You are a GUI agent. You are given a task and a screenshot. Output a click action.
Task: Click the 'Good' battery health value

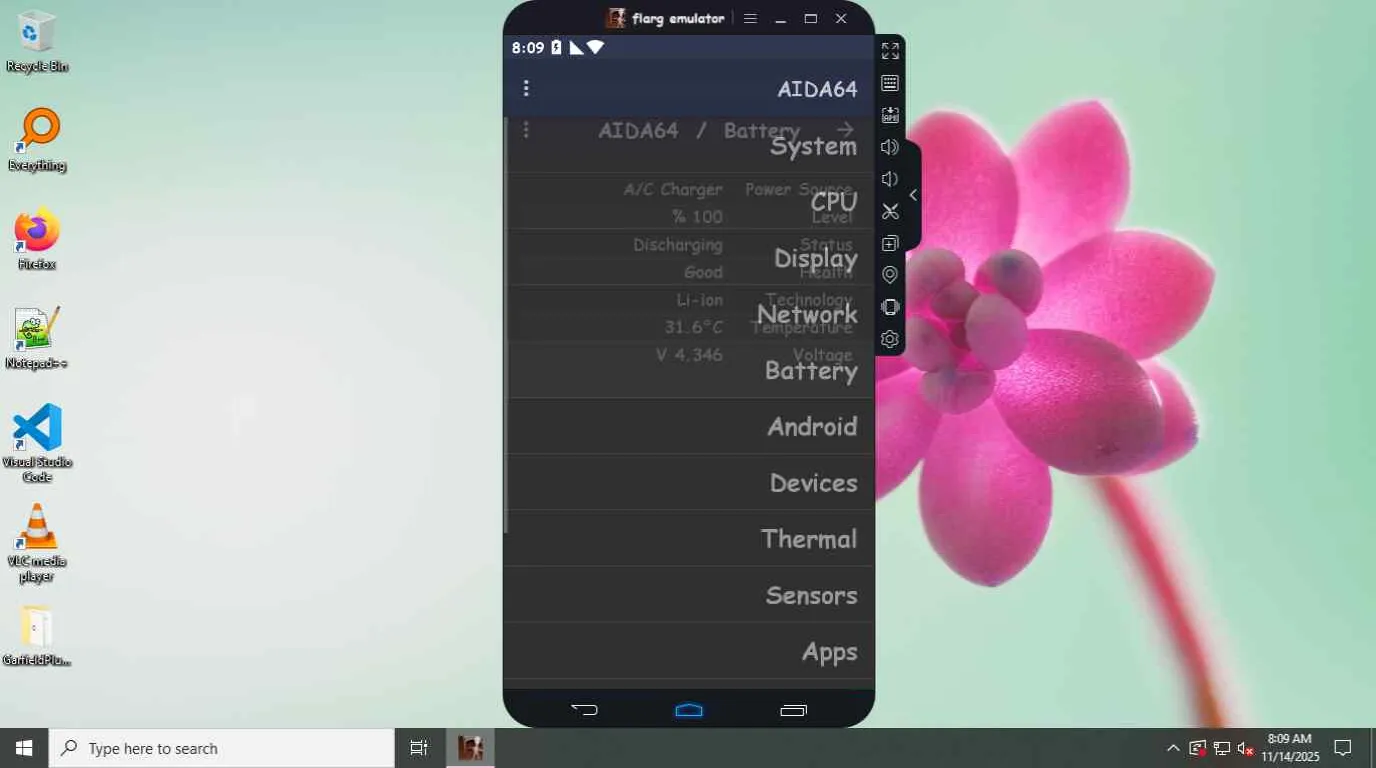[703, 272]
